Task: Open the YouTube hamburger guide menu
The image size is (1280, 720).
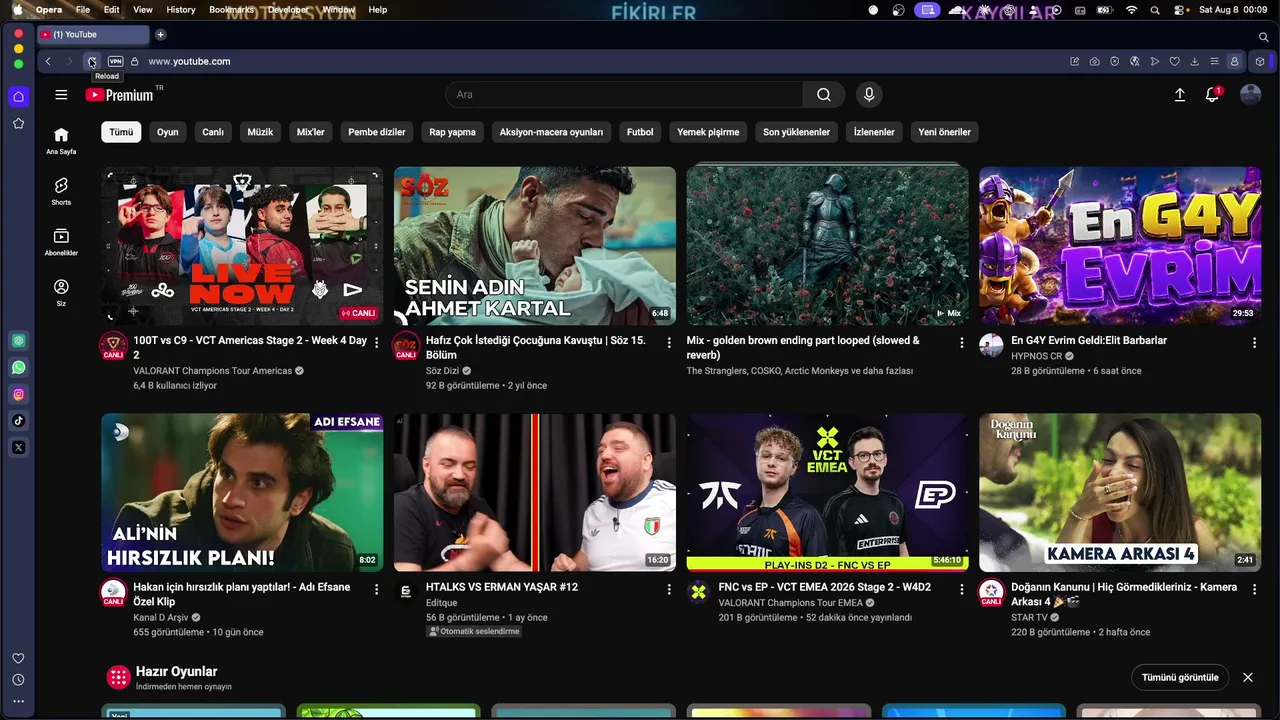Action: pos(61,94)
